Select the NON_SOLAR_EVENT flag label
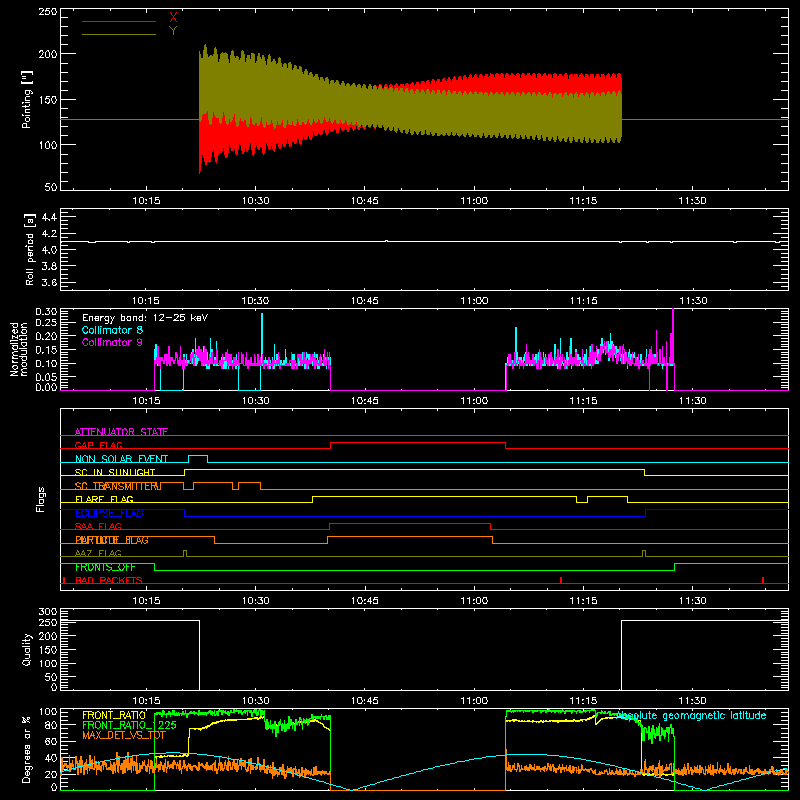The height and width of the screenshot is (800, 800). 121,459
